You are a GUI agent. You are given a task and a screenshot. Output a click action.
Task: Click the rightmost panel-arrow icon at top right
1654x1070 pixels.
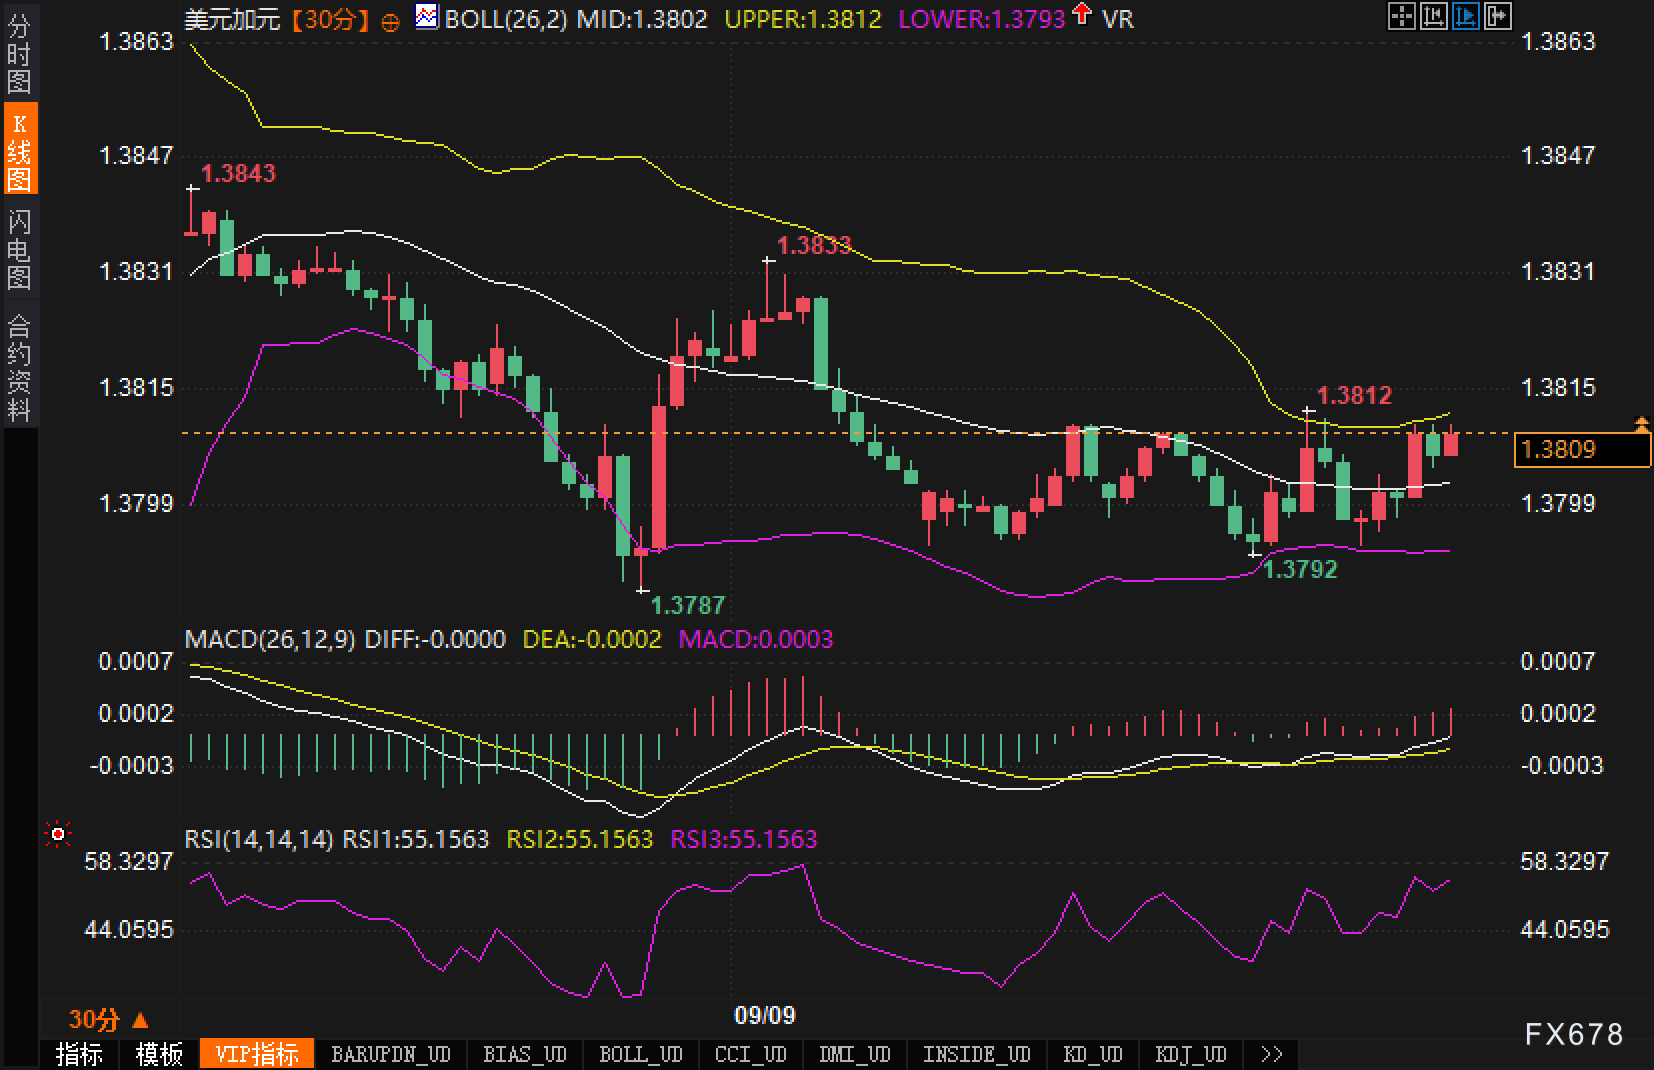pos(1497,16)
